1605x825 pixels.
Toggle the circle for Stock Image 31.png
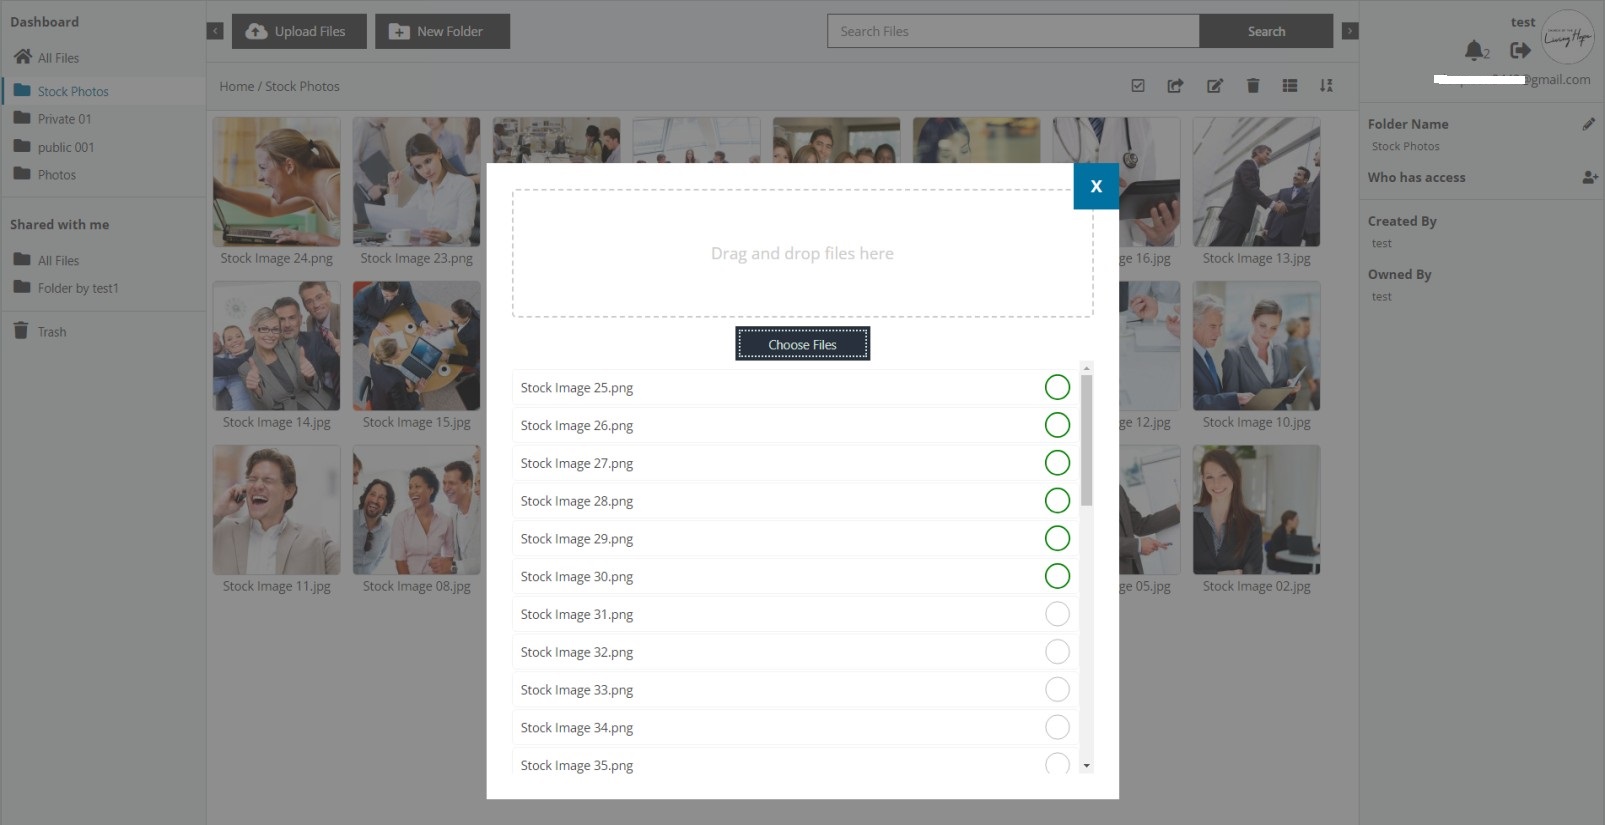click(x=1057, y=614)
